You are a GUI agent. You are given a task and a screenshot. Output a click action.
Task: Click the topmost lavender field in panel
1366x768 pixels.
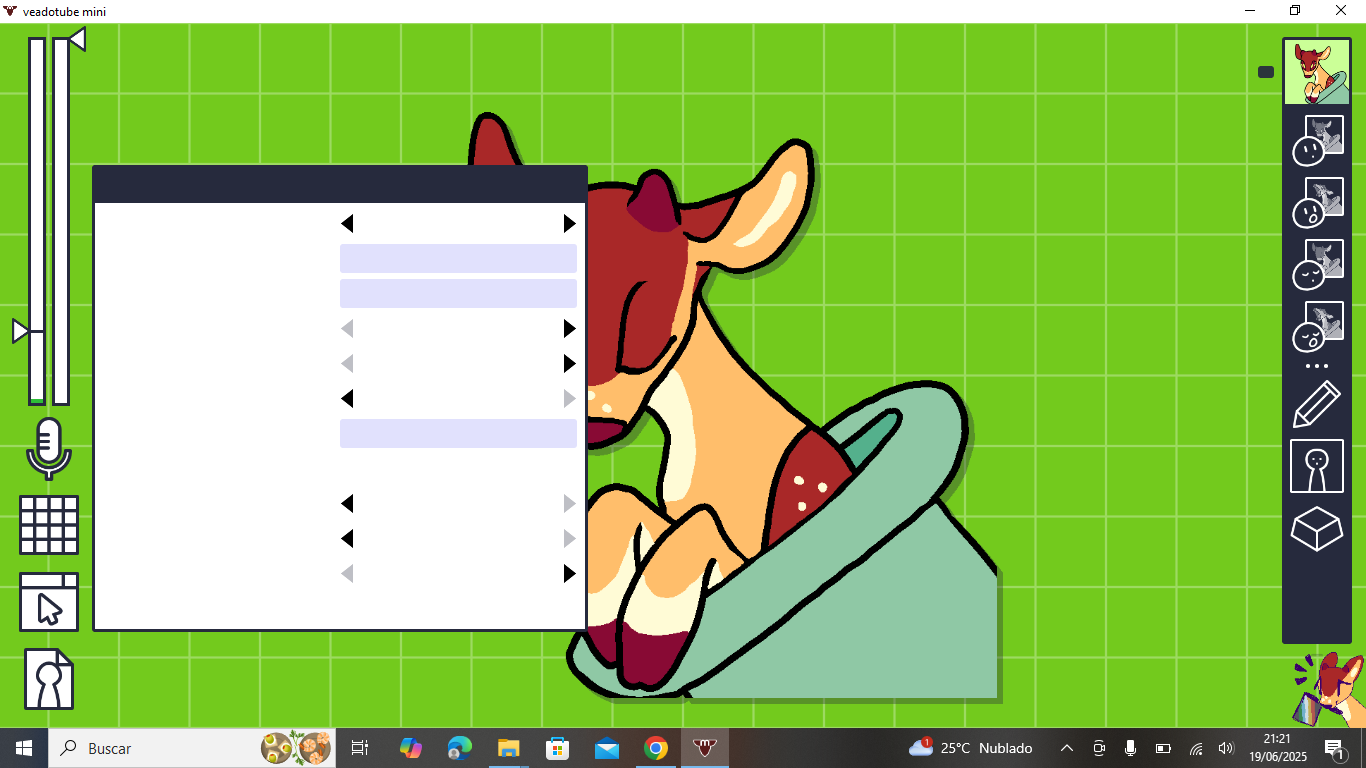(x=458, y=258)
